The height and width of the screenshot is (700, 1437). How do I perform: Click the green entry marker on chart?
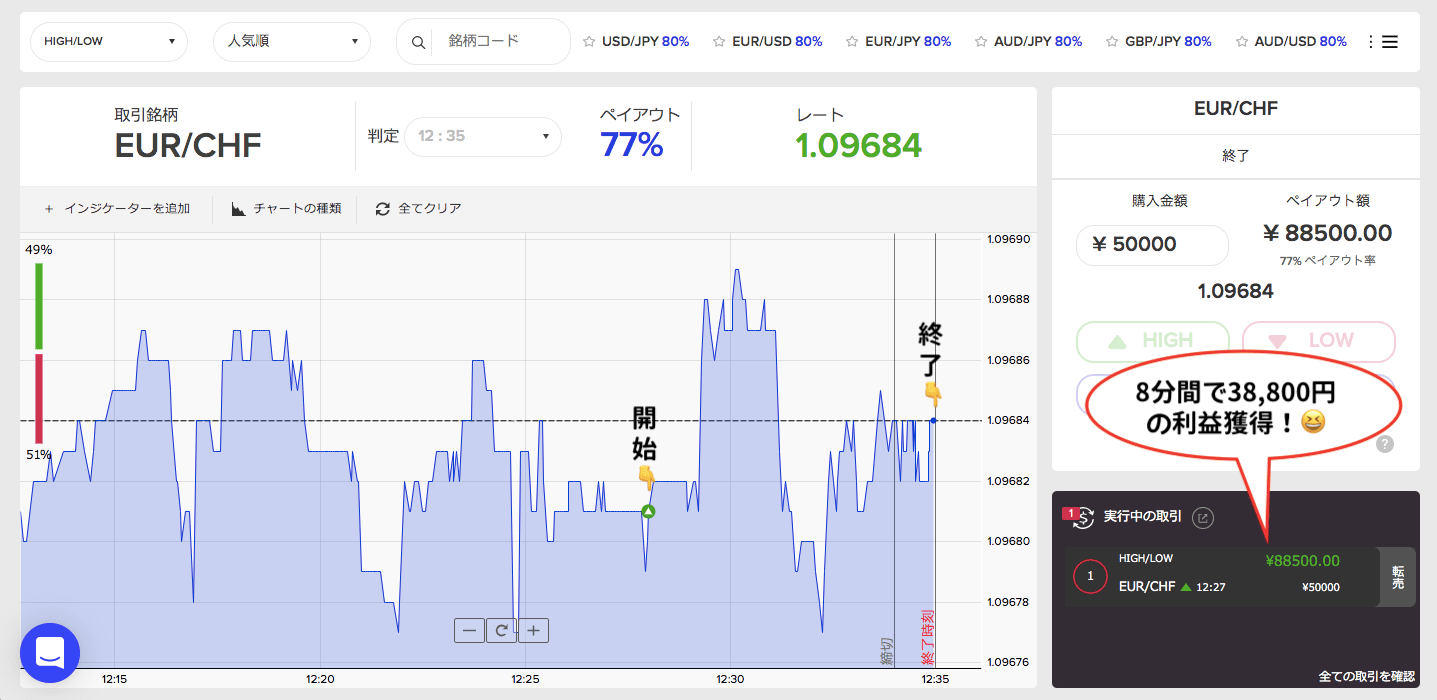(648, 512)
